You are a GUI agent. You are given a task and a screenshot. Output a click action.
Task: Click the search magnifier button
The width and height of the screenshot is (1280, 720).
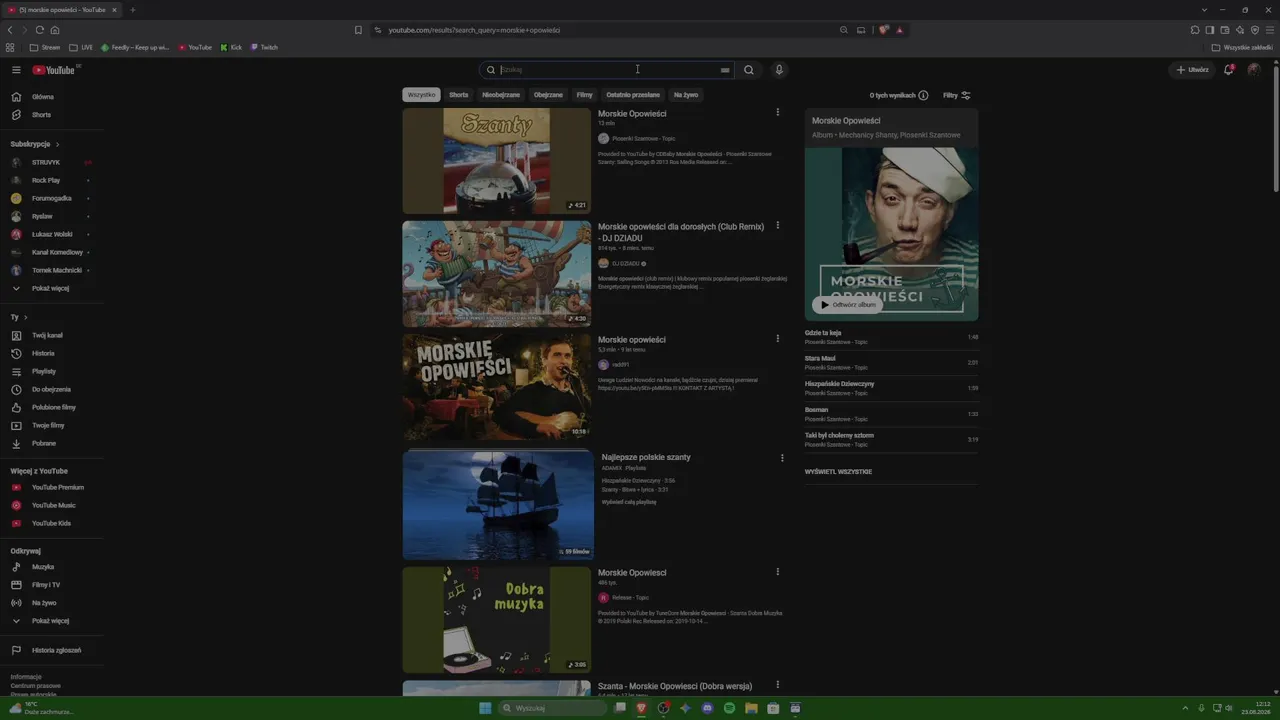point(748,70)
